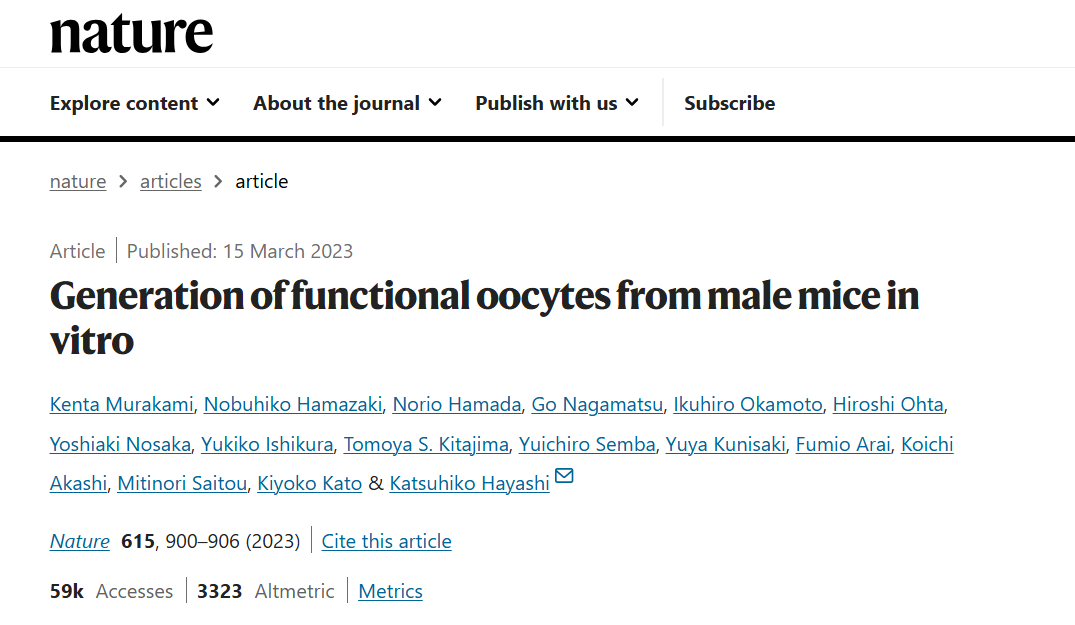Expand the Explore content dropdown
The width and height of the screenshot is (1075, 625).
135,103
